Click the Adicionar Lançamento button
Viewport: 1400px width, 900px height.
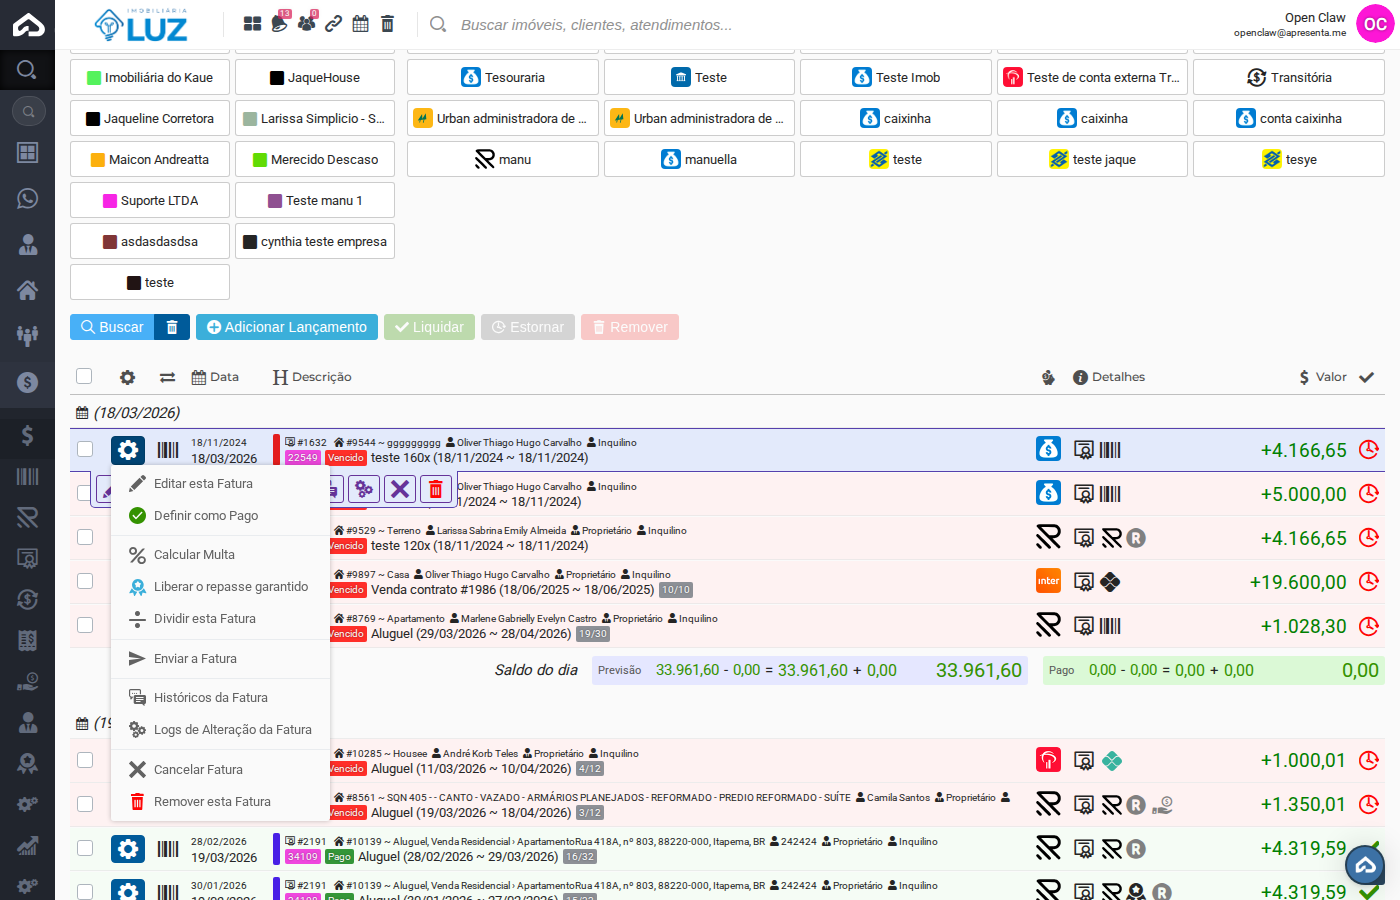[x=286, y=327]
